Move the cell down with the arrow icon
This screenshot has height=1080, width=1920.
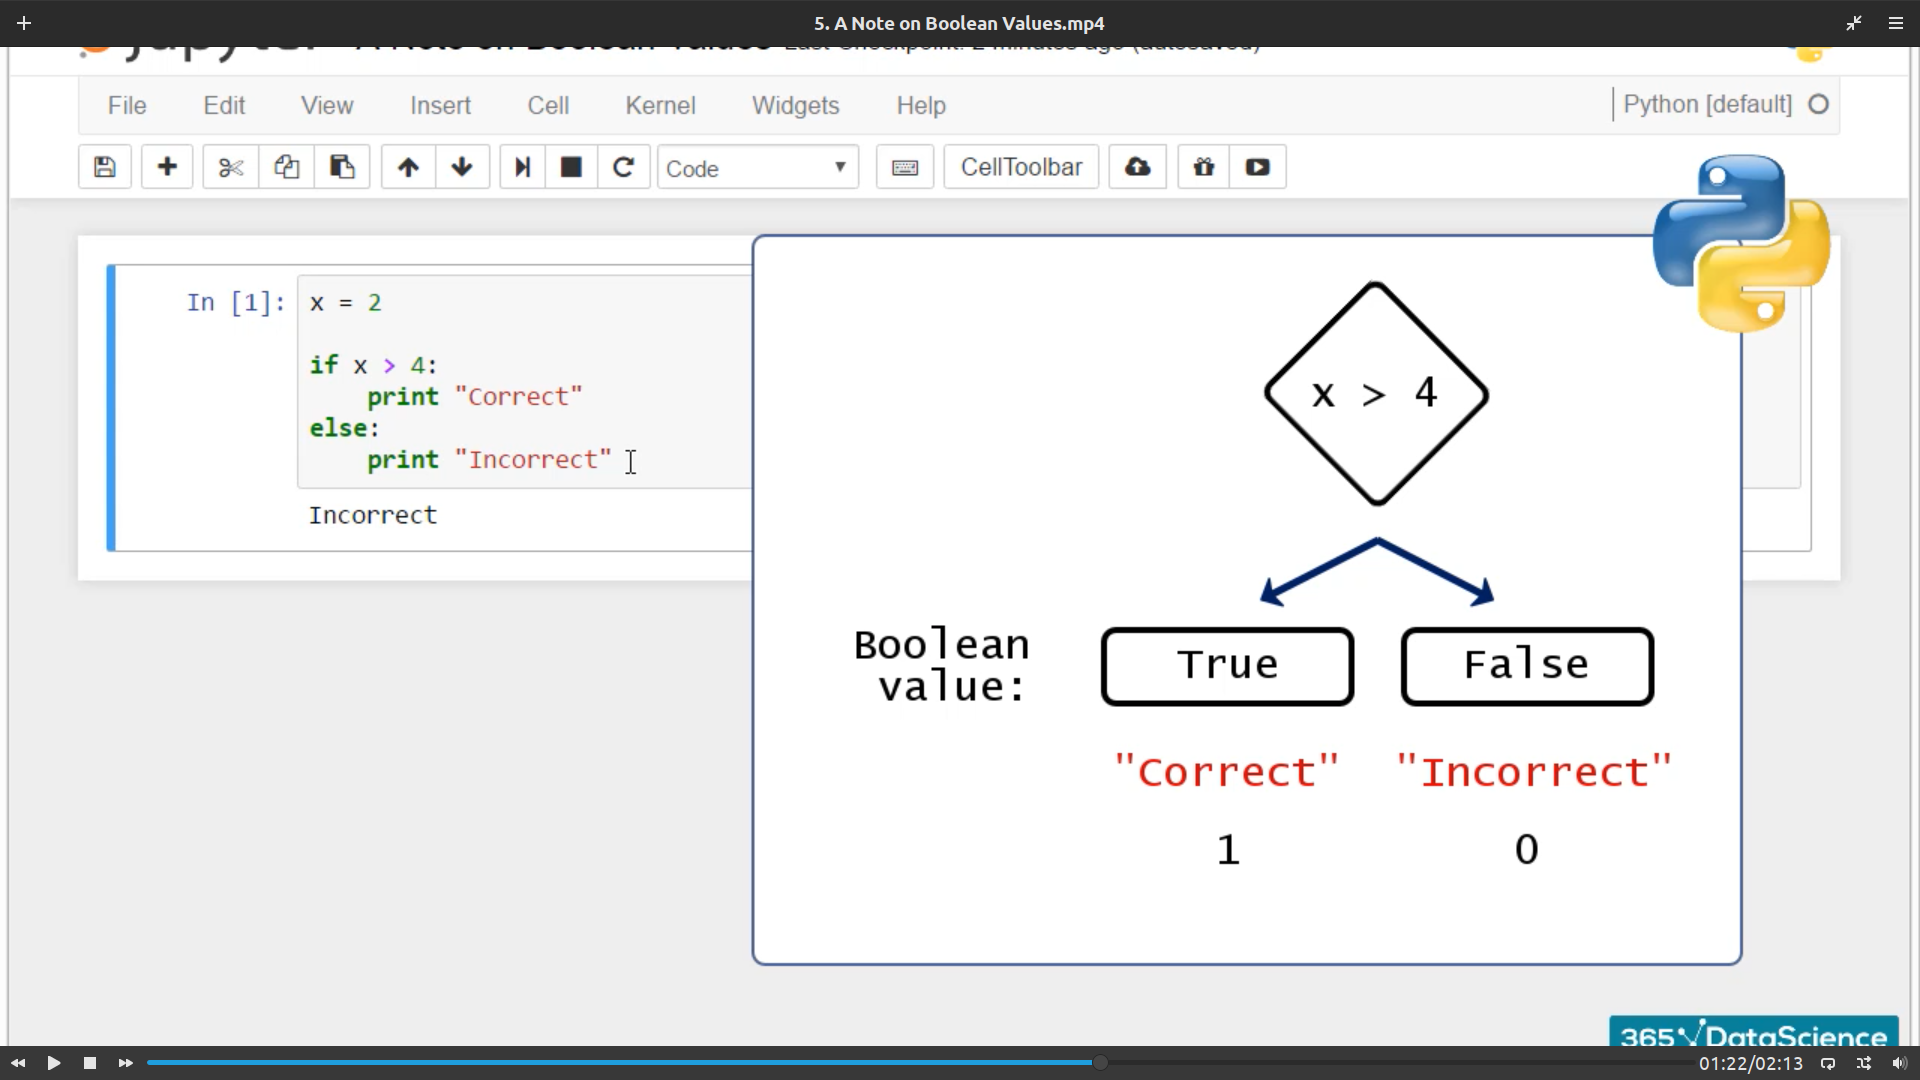point(462,167)
